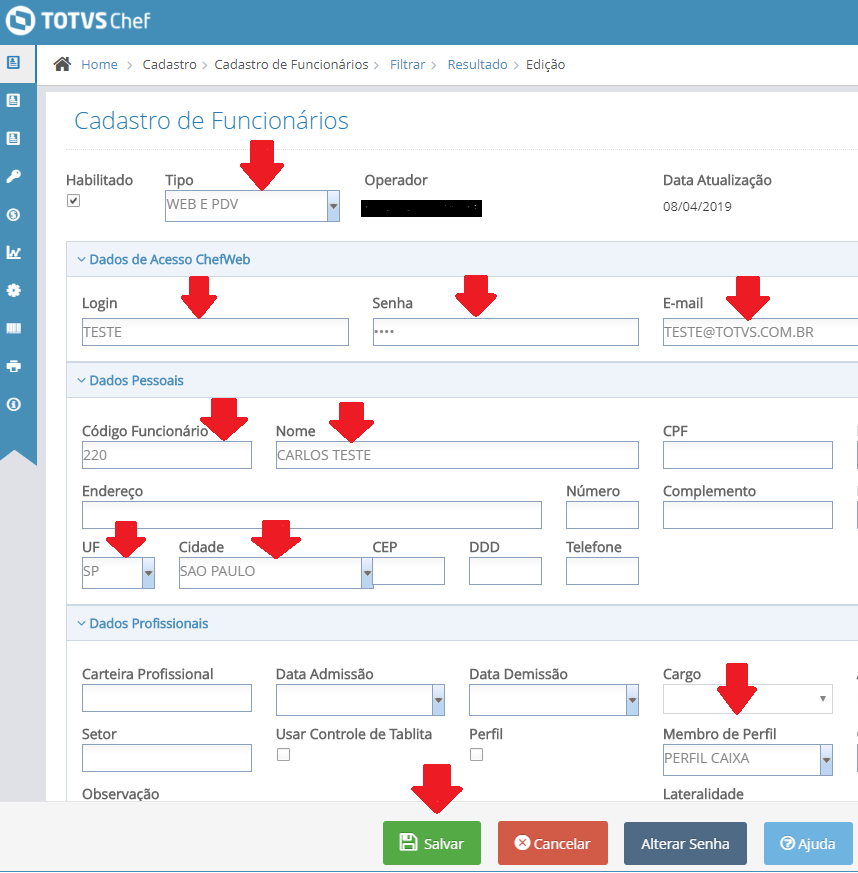Open the gear settings sidebar icon
The image size is (858, 873).
14,290
